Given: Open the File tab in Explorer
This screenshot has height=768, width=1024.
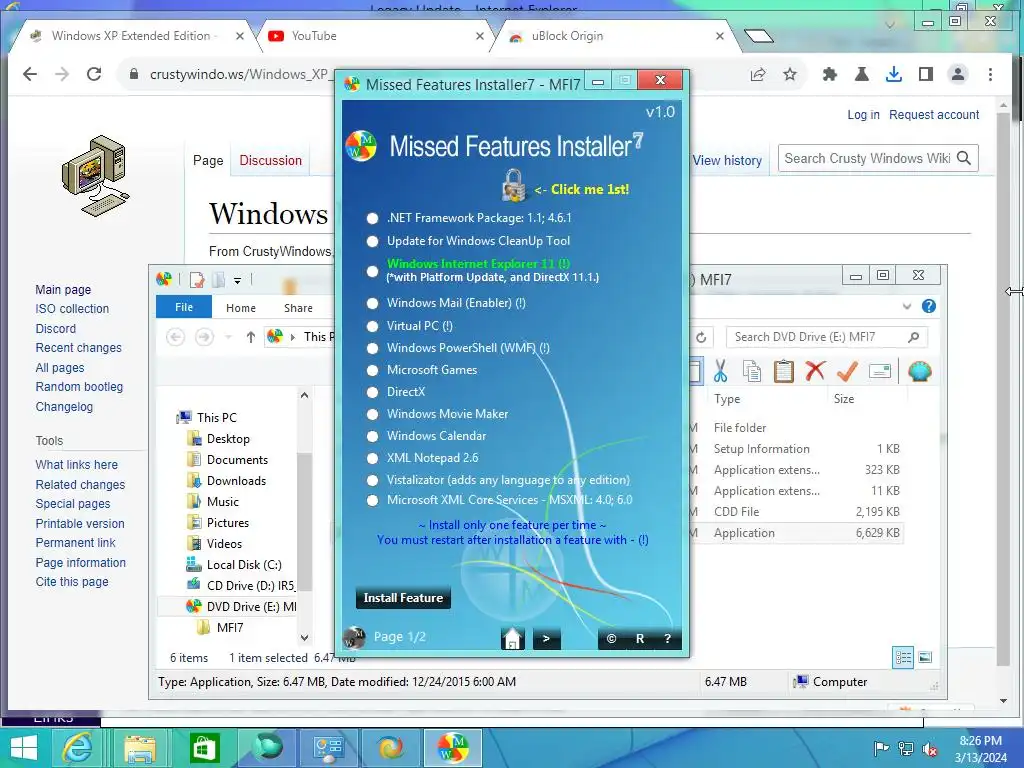Looking at the screenshot, I should coord(184,307).
